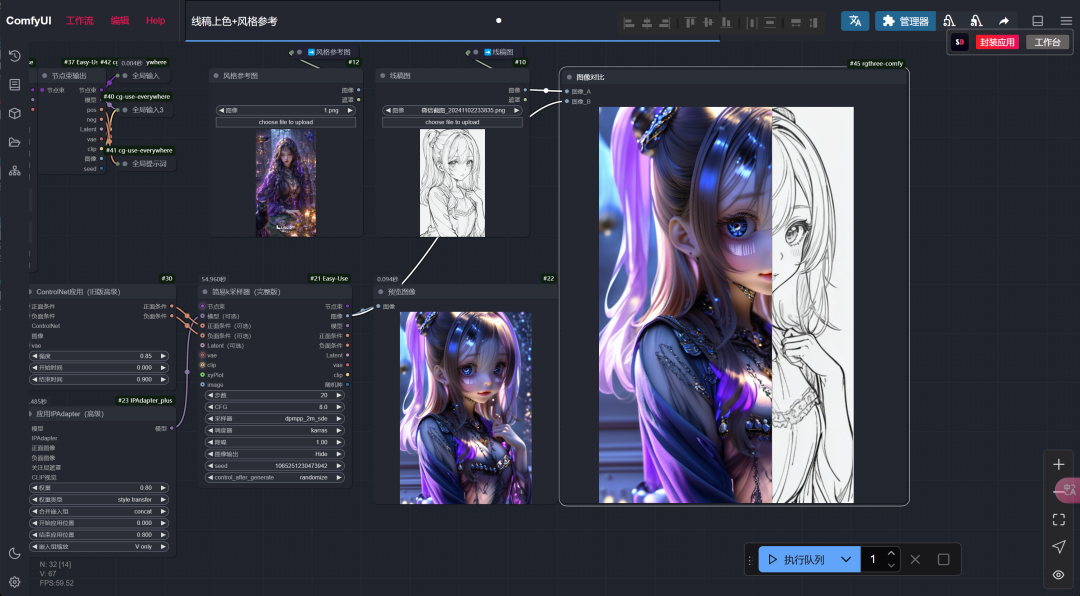The width and height of the screenshot is (1080, 596).
Task: Open the queue history sidebar icon
Action: [14, 56]
